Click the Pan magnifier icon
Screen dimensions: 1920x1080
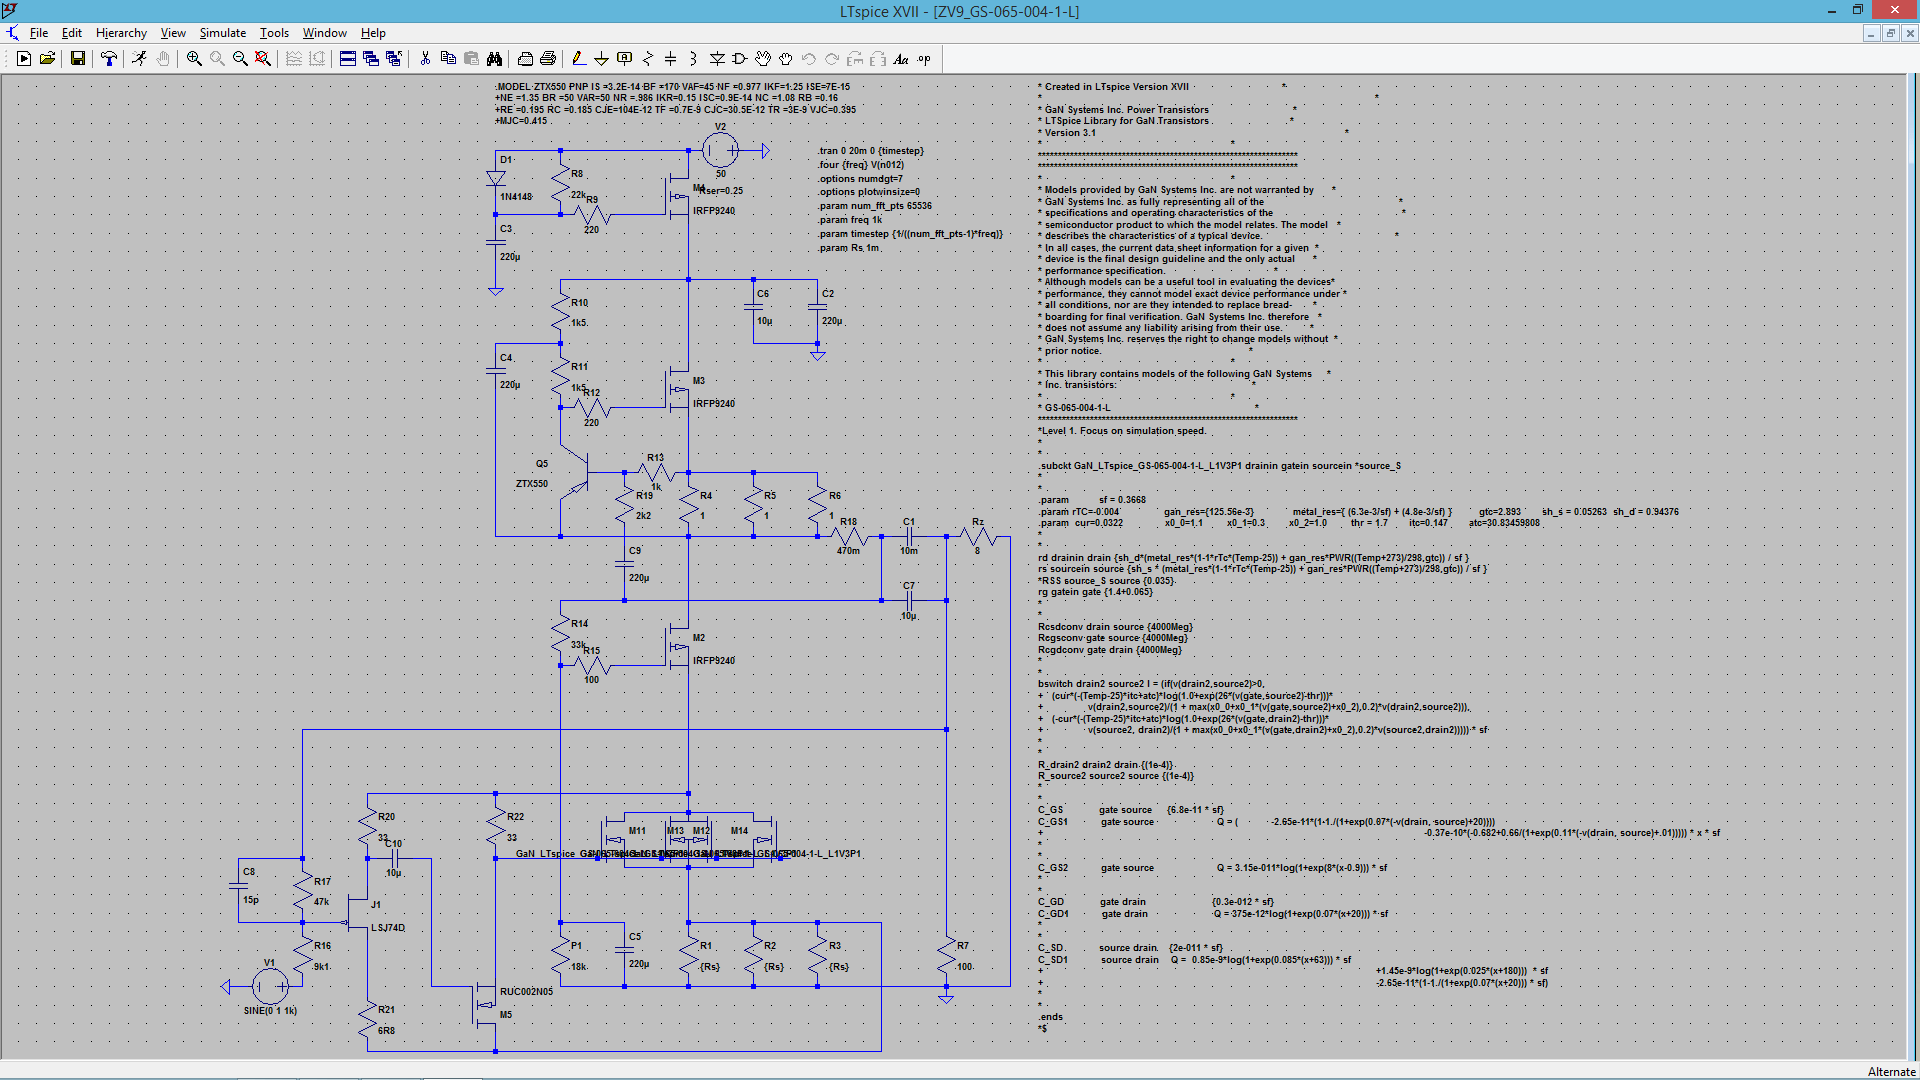tap(217, 59)
